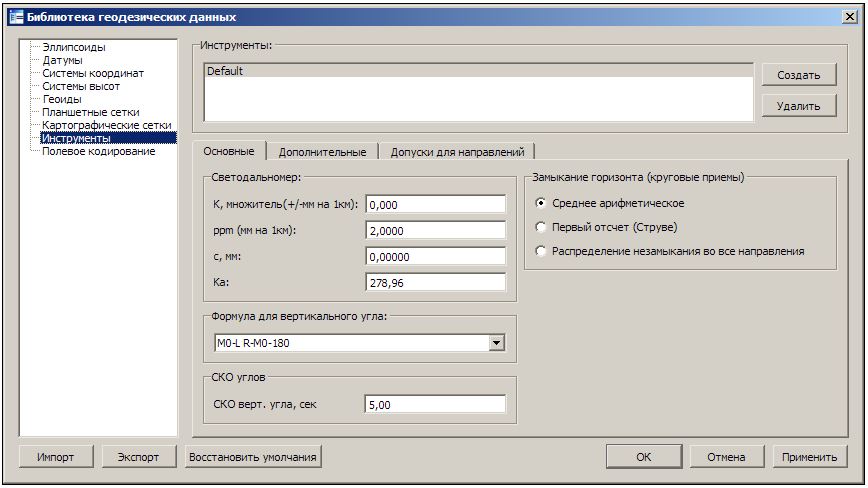Viewport: 868px width, 488px height.
Task: Click the Применить button
Action: coord(809,457)
